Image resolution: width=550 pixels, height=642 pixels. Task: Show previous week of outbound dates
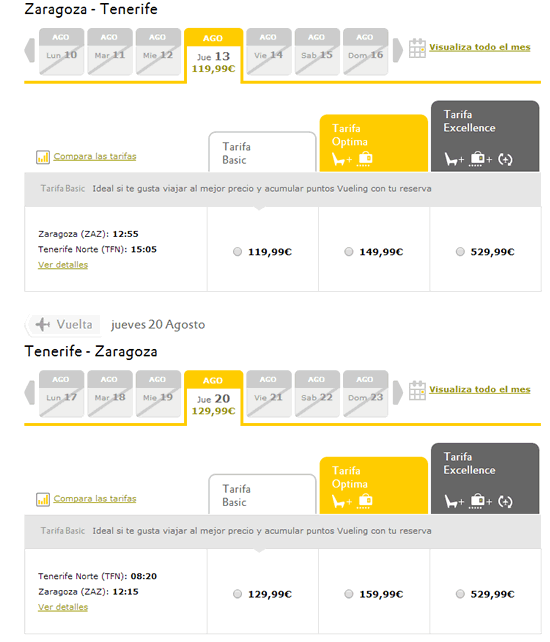pos(29,50)
